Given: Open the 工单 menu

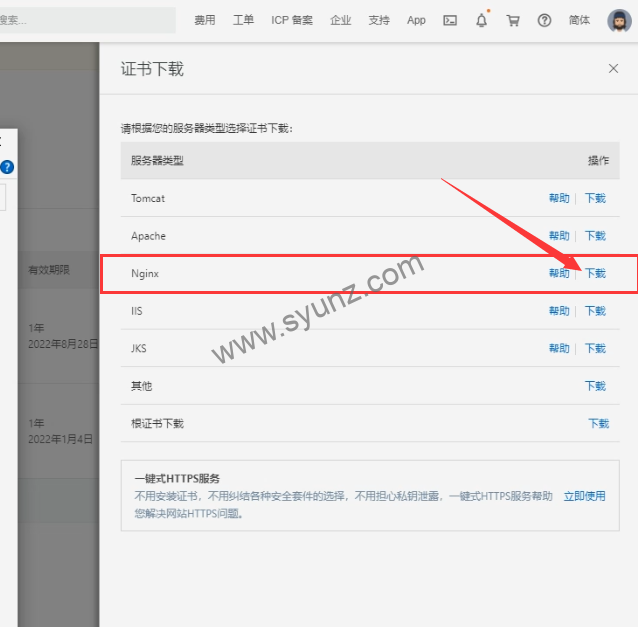Looking at the screenshot, I should pos(243,20).
